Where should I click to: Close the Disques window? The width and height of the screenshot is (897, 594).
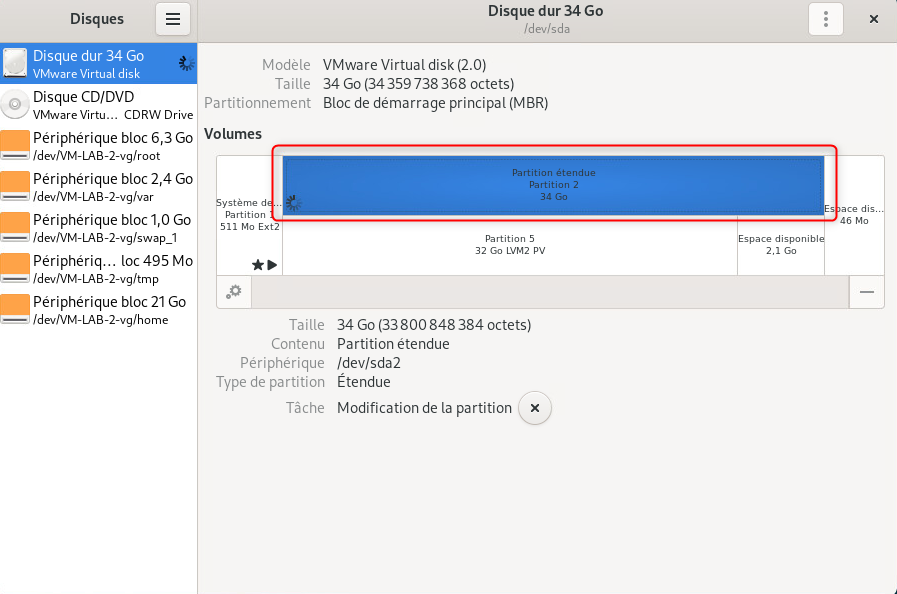874,19
